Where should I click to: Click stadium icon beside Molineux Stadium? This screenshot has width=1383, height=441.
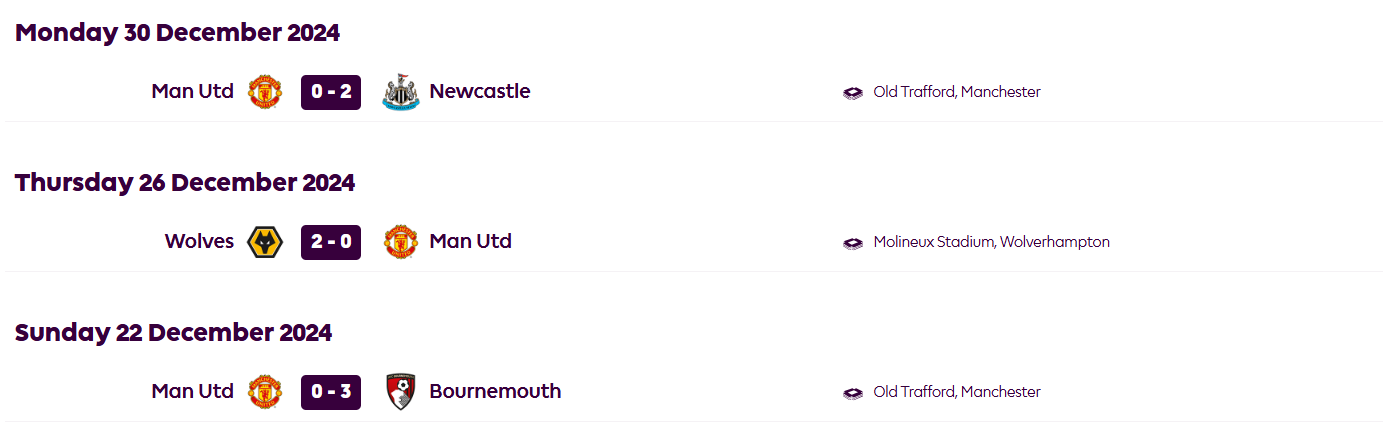(x=853, y=243)
